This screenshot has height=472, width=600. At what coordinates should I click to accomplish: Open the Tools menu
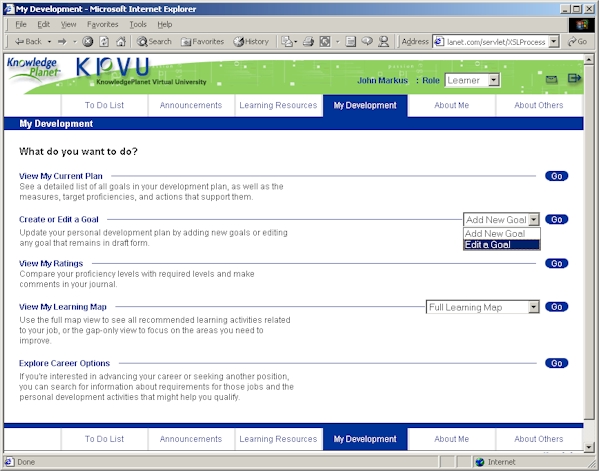(x=138, y=24)
